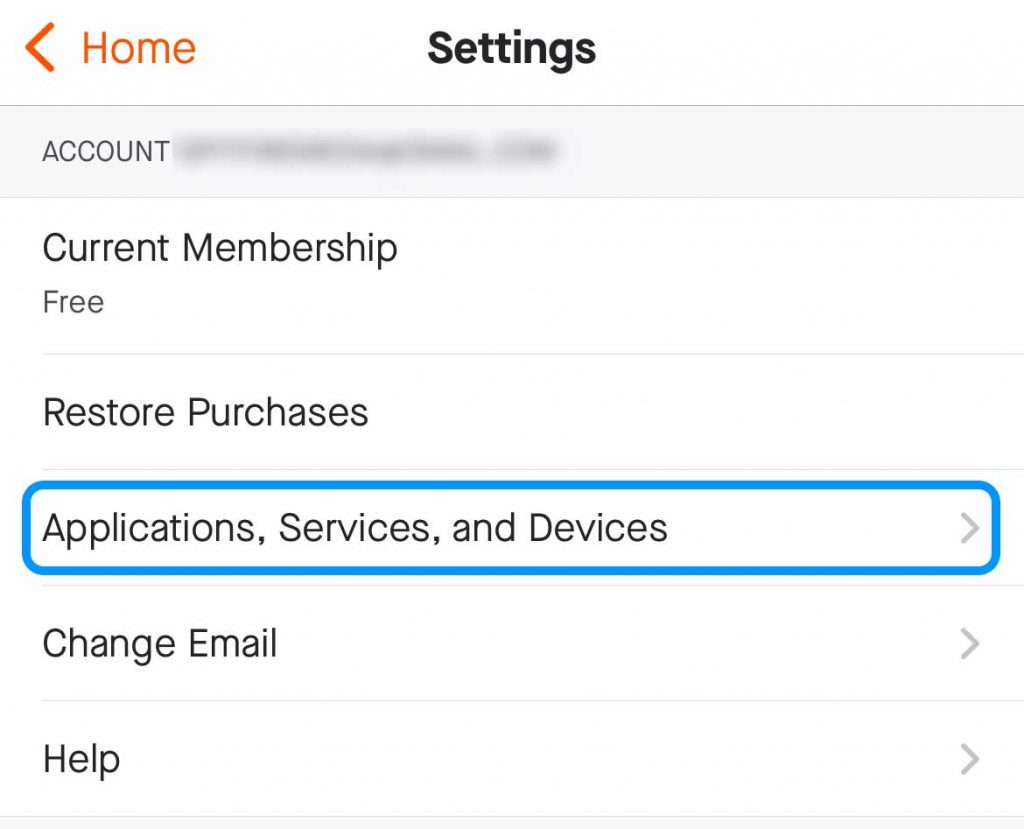
Task: Tap the orange back arrow icon
Action: point(40,48)
